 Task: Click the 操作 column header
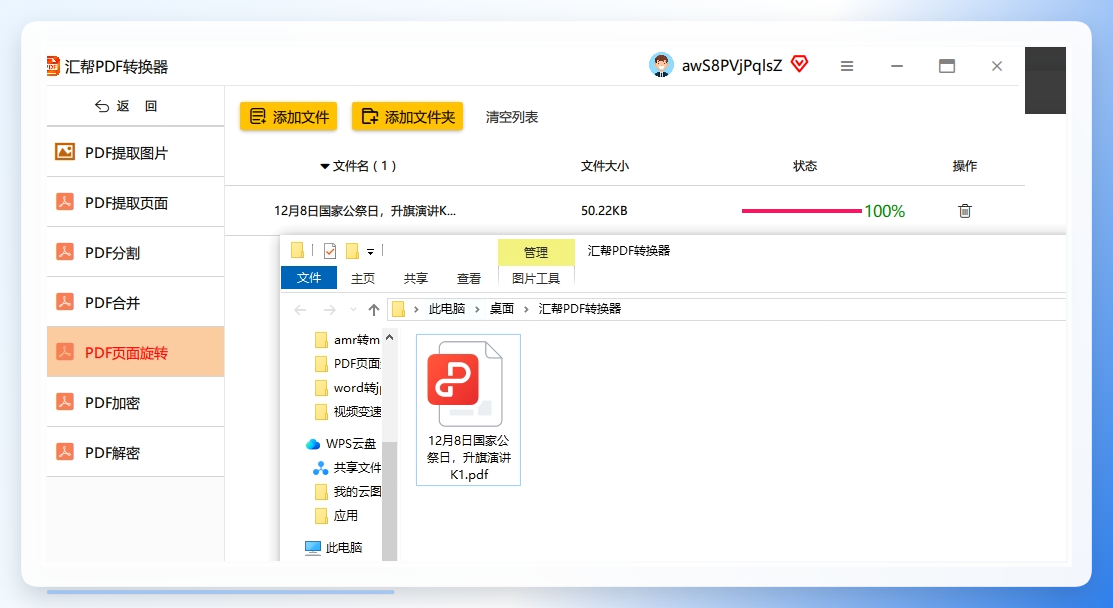[x=965, y=166]
